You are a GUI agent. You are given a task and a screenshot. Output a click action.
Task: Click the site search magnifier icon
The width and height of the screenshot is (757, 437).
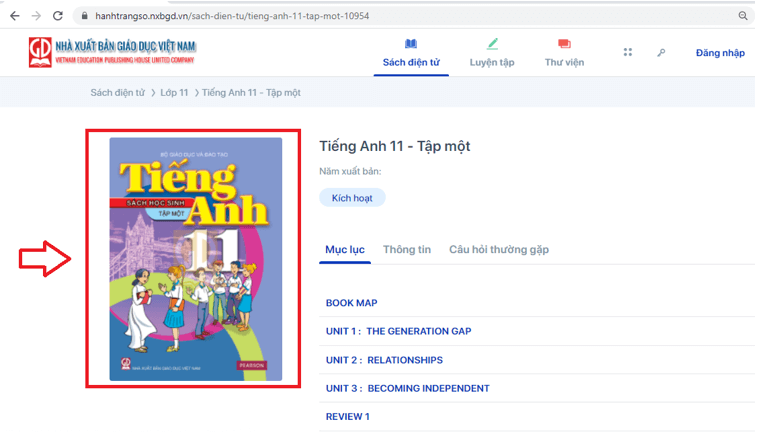(661, 52)
